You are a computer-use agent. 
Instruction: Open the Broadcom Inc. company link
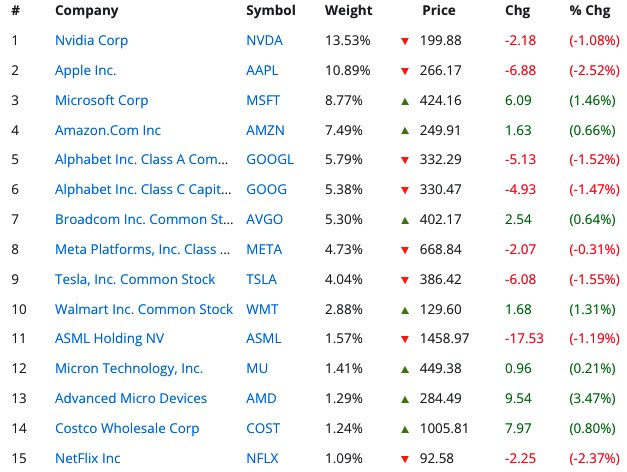point(145,220)
